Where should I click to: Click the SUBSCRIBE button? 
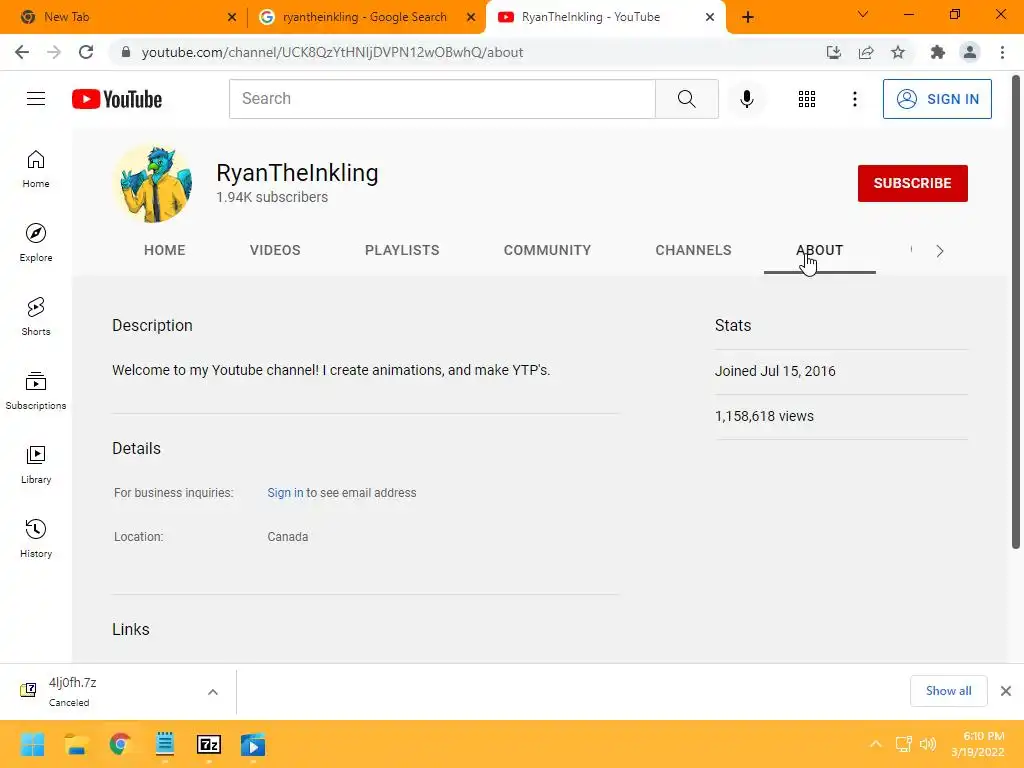pos(912,184)
